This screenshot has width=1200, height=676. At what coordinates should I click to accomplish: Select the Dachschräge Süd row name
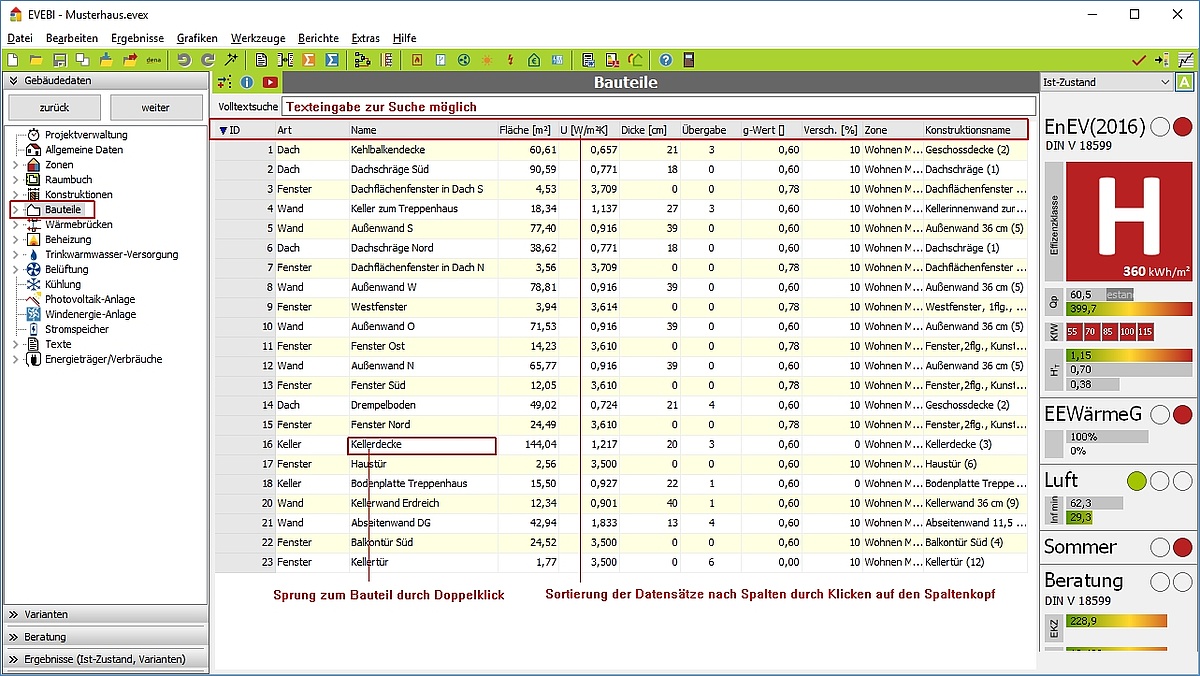(422, 169)
